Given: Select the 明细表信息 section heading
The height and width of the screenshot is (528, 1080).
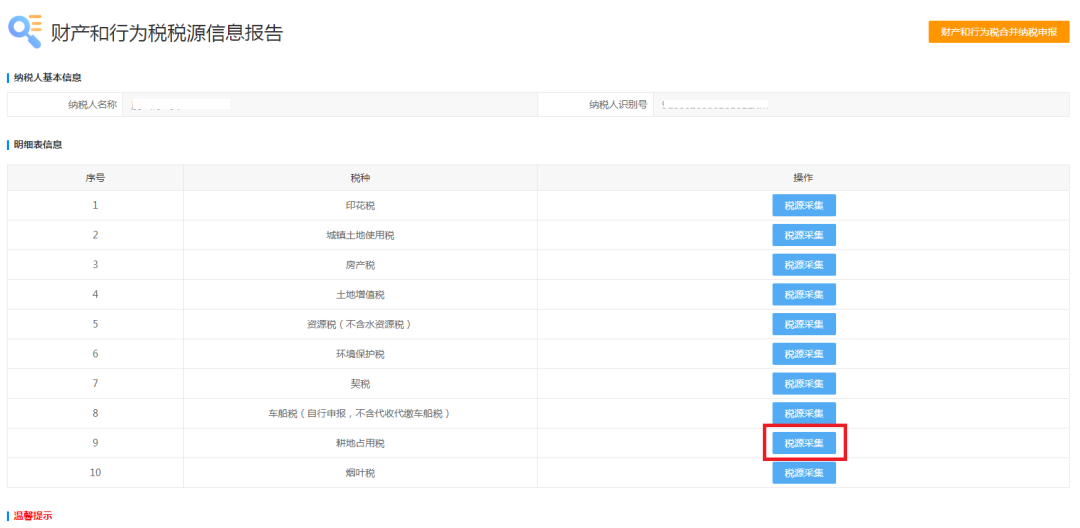Looking at the screenshot, I should [38, 145].
